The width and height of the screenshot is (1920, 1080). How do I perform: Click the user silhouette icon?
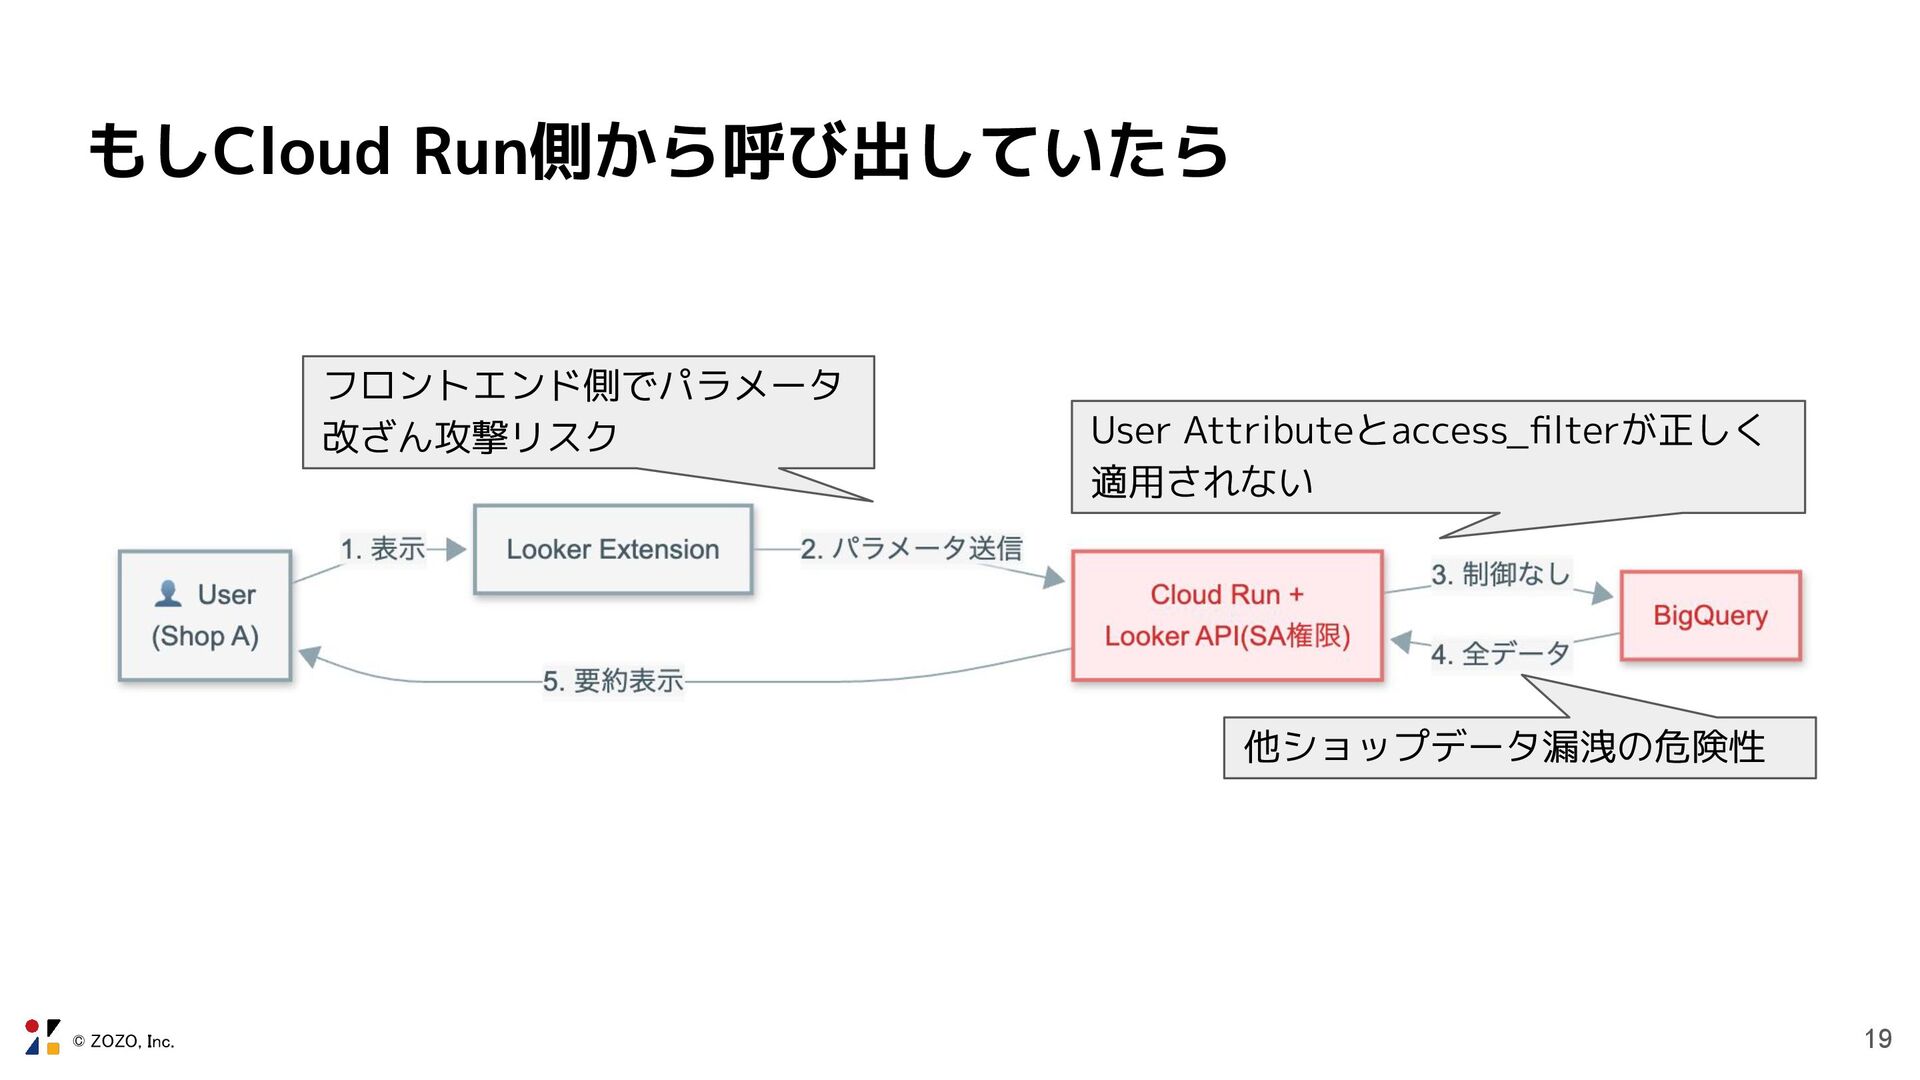(168, 594)
